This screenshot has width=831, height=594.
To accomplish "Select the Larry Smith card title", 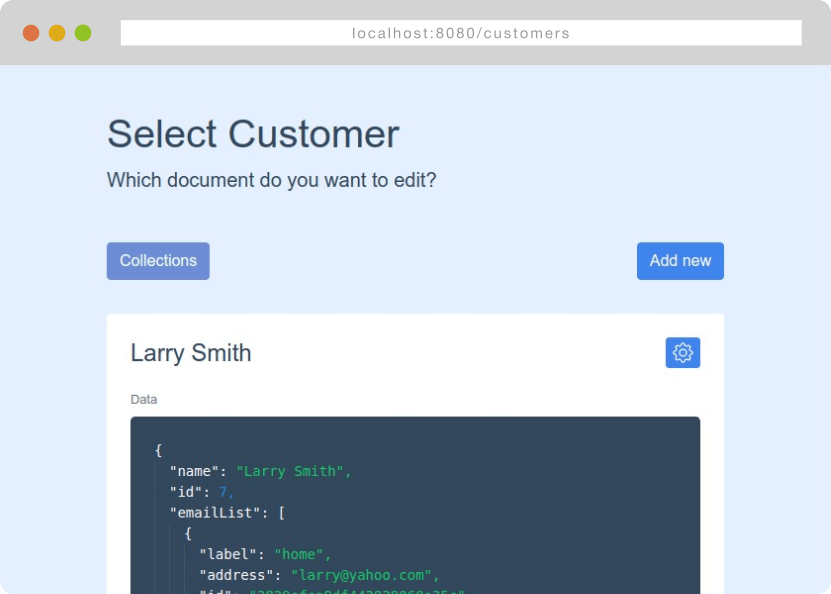I will click(191, 353).
